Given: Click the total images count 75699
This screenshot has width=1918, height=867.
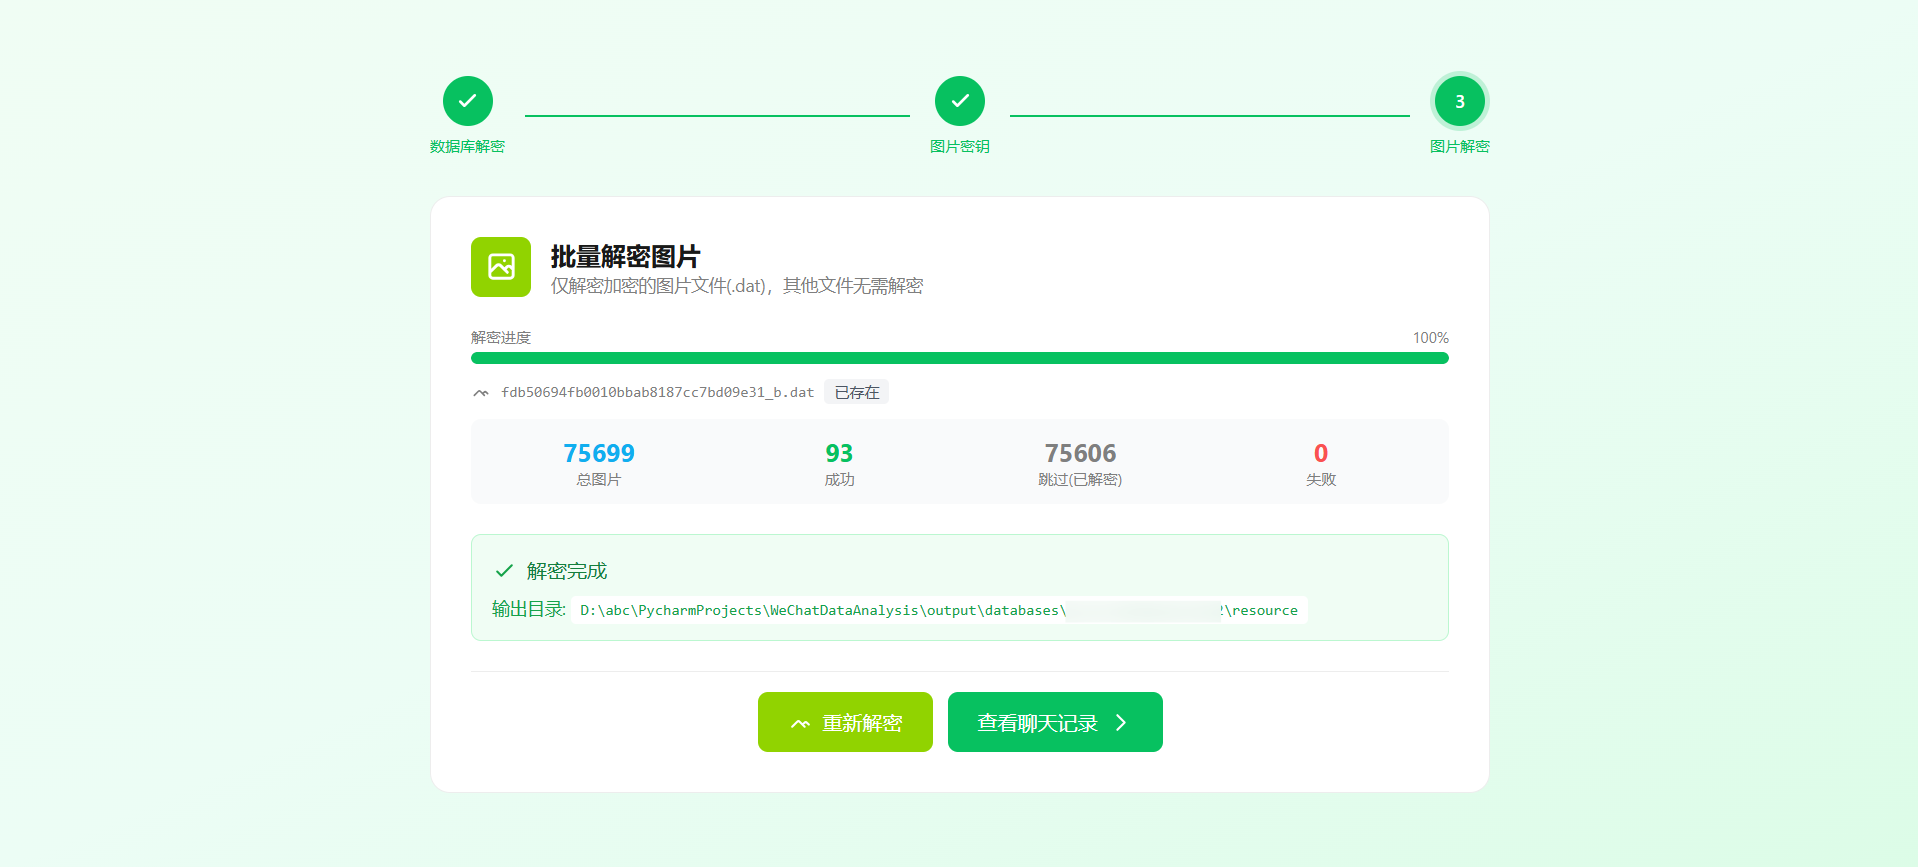Looking at the screenshot, I should (x=598, y=453).
